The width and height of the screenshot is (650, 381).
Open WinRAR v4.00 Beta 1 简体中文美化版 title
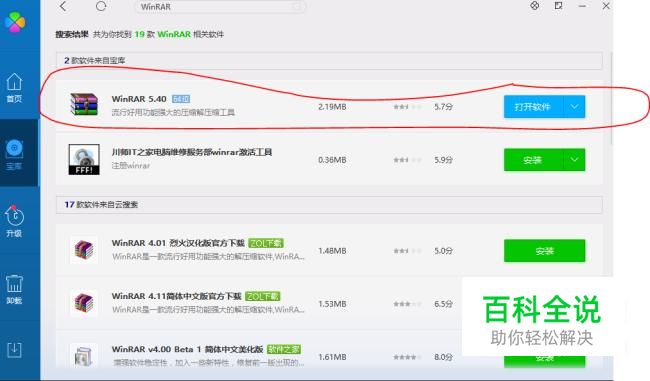point(187,349)
